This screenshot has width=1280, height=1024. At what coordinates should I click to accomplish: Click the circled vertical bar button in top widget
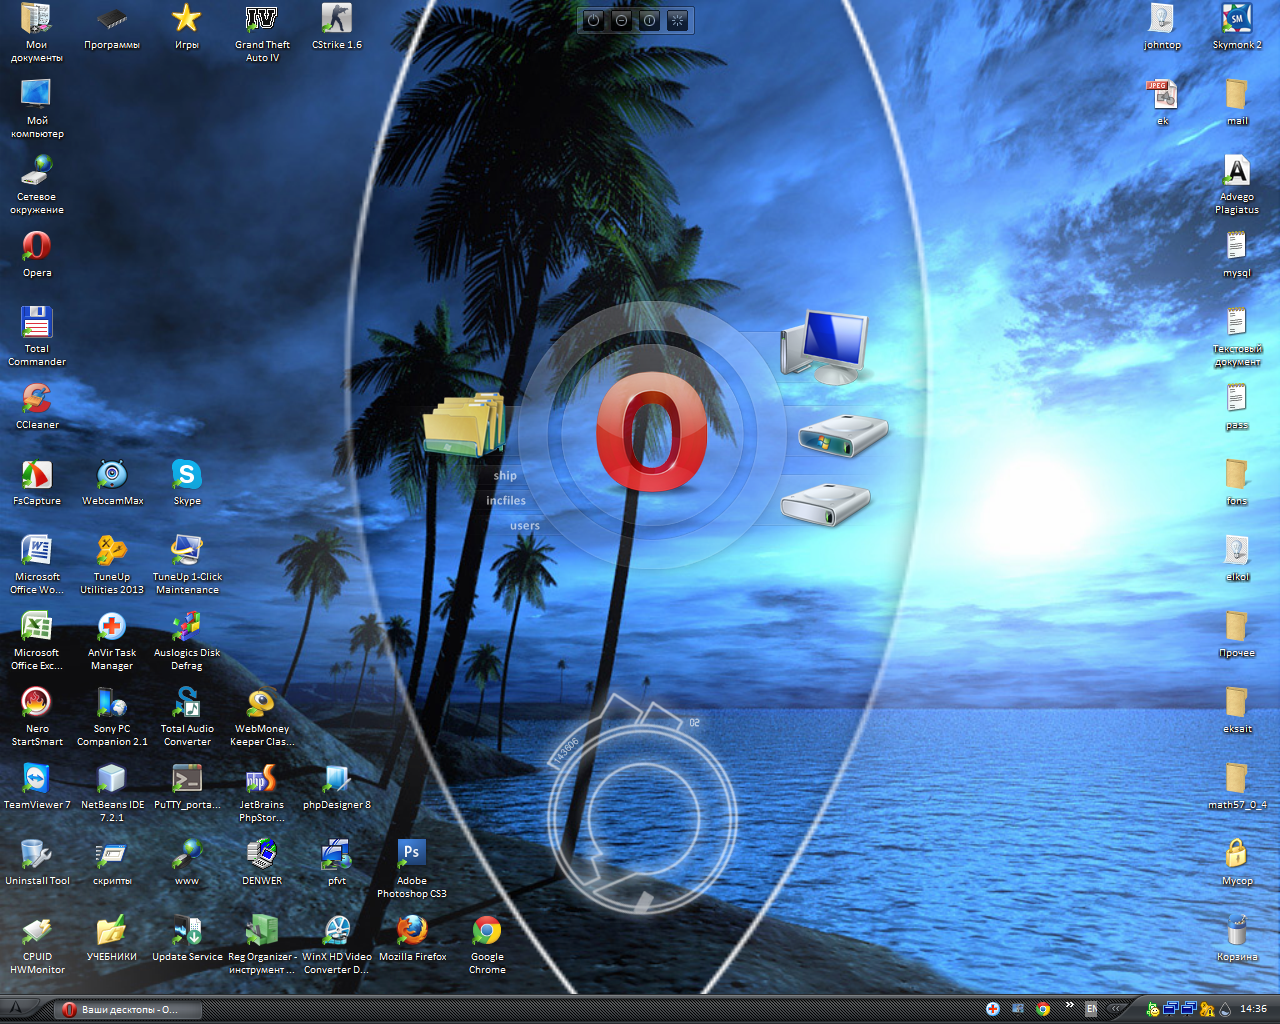click(x=650, y=20)
